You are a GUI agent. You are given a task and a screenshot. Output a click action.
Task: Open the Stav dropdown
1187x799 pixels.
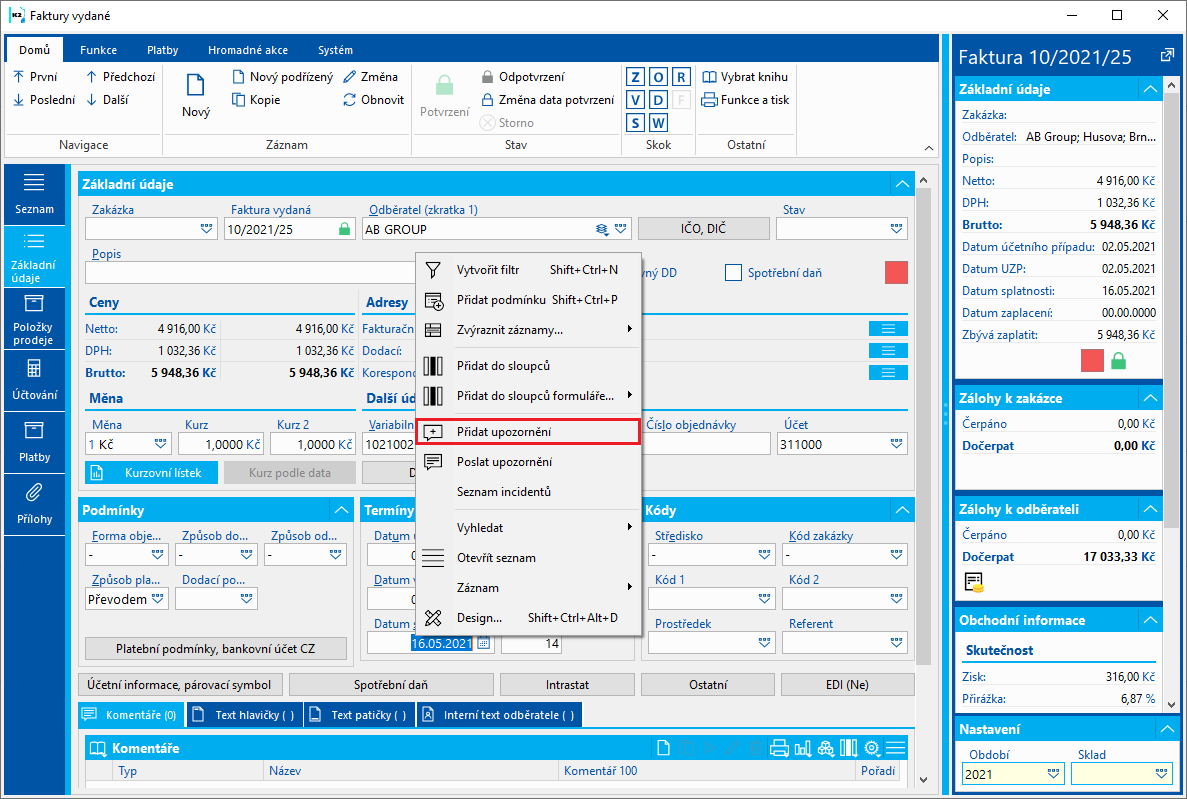tap(897, 229)
